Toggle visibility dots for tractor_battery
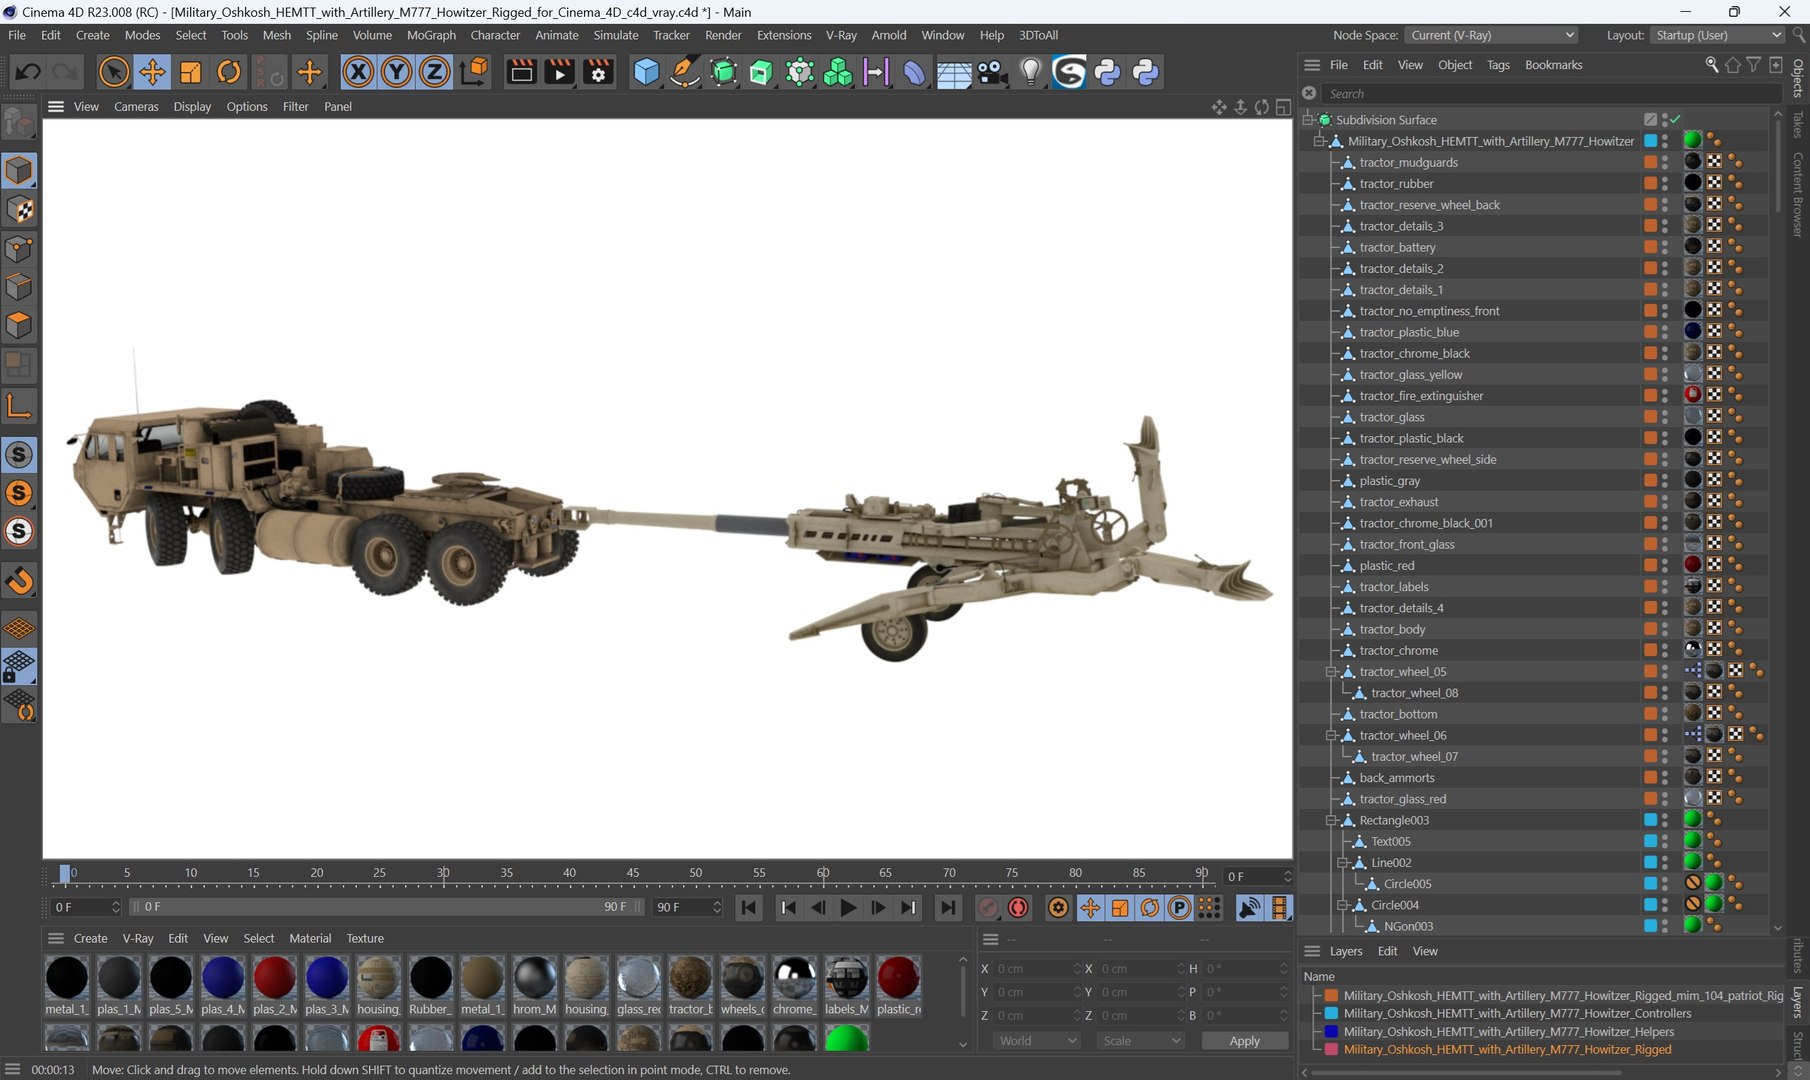1810x1080 pixels. pos(1665,247)
